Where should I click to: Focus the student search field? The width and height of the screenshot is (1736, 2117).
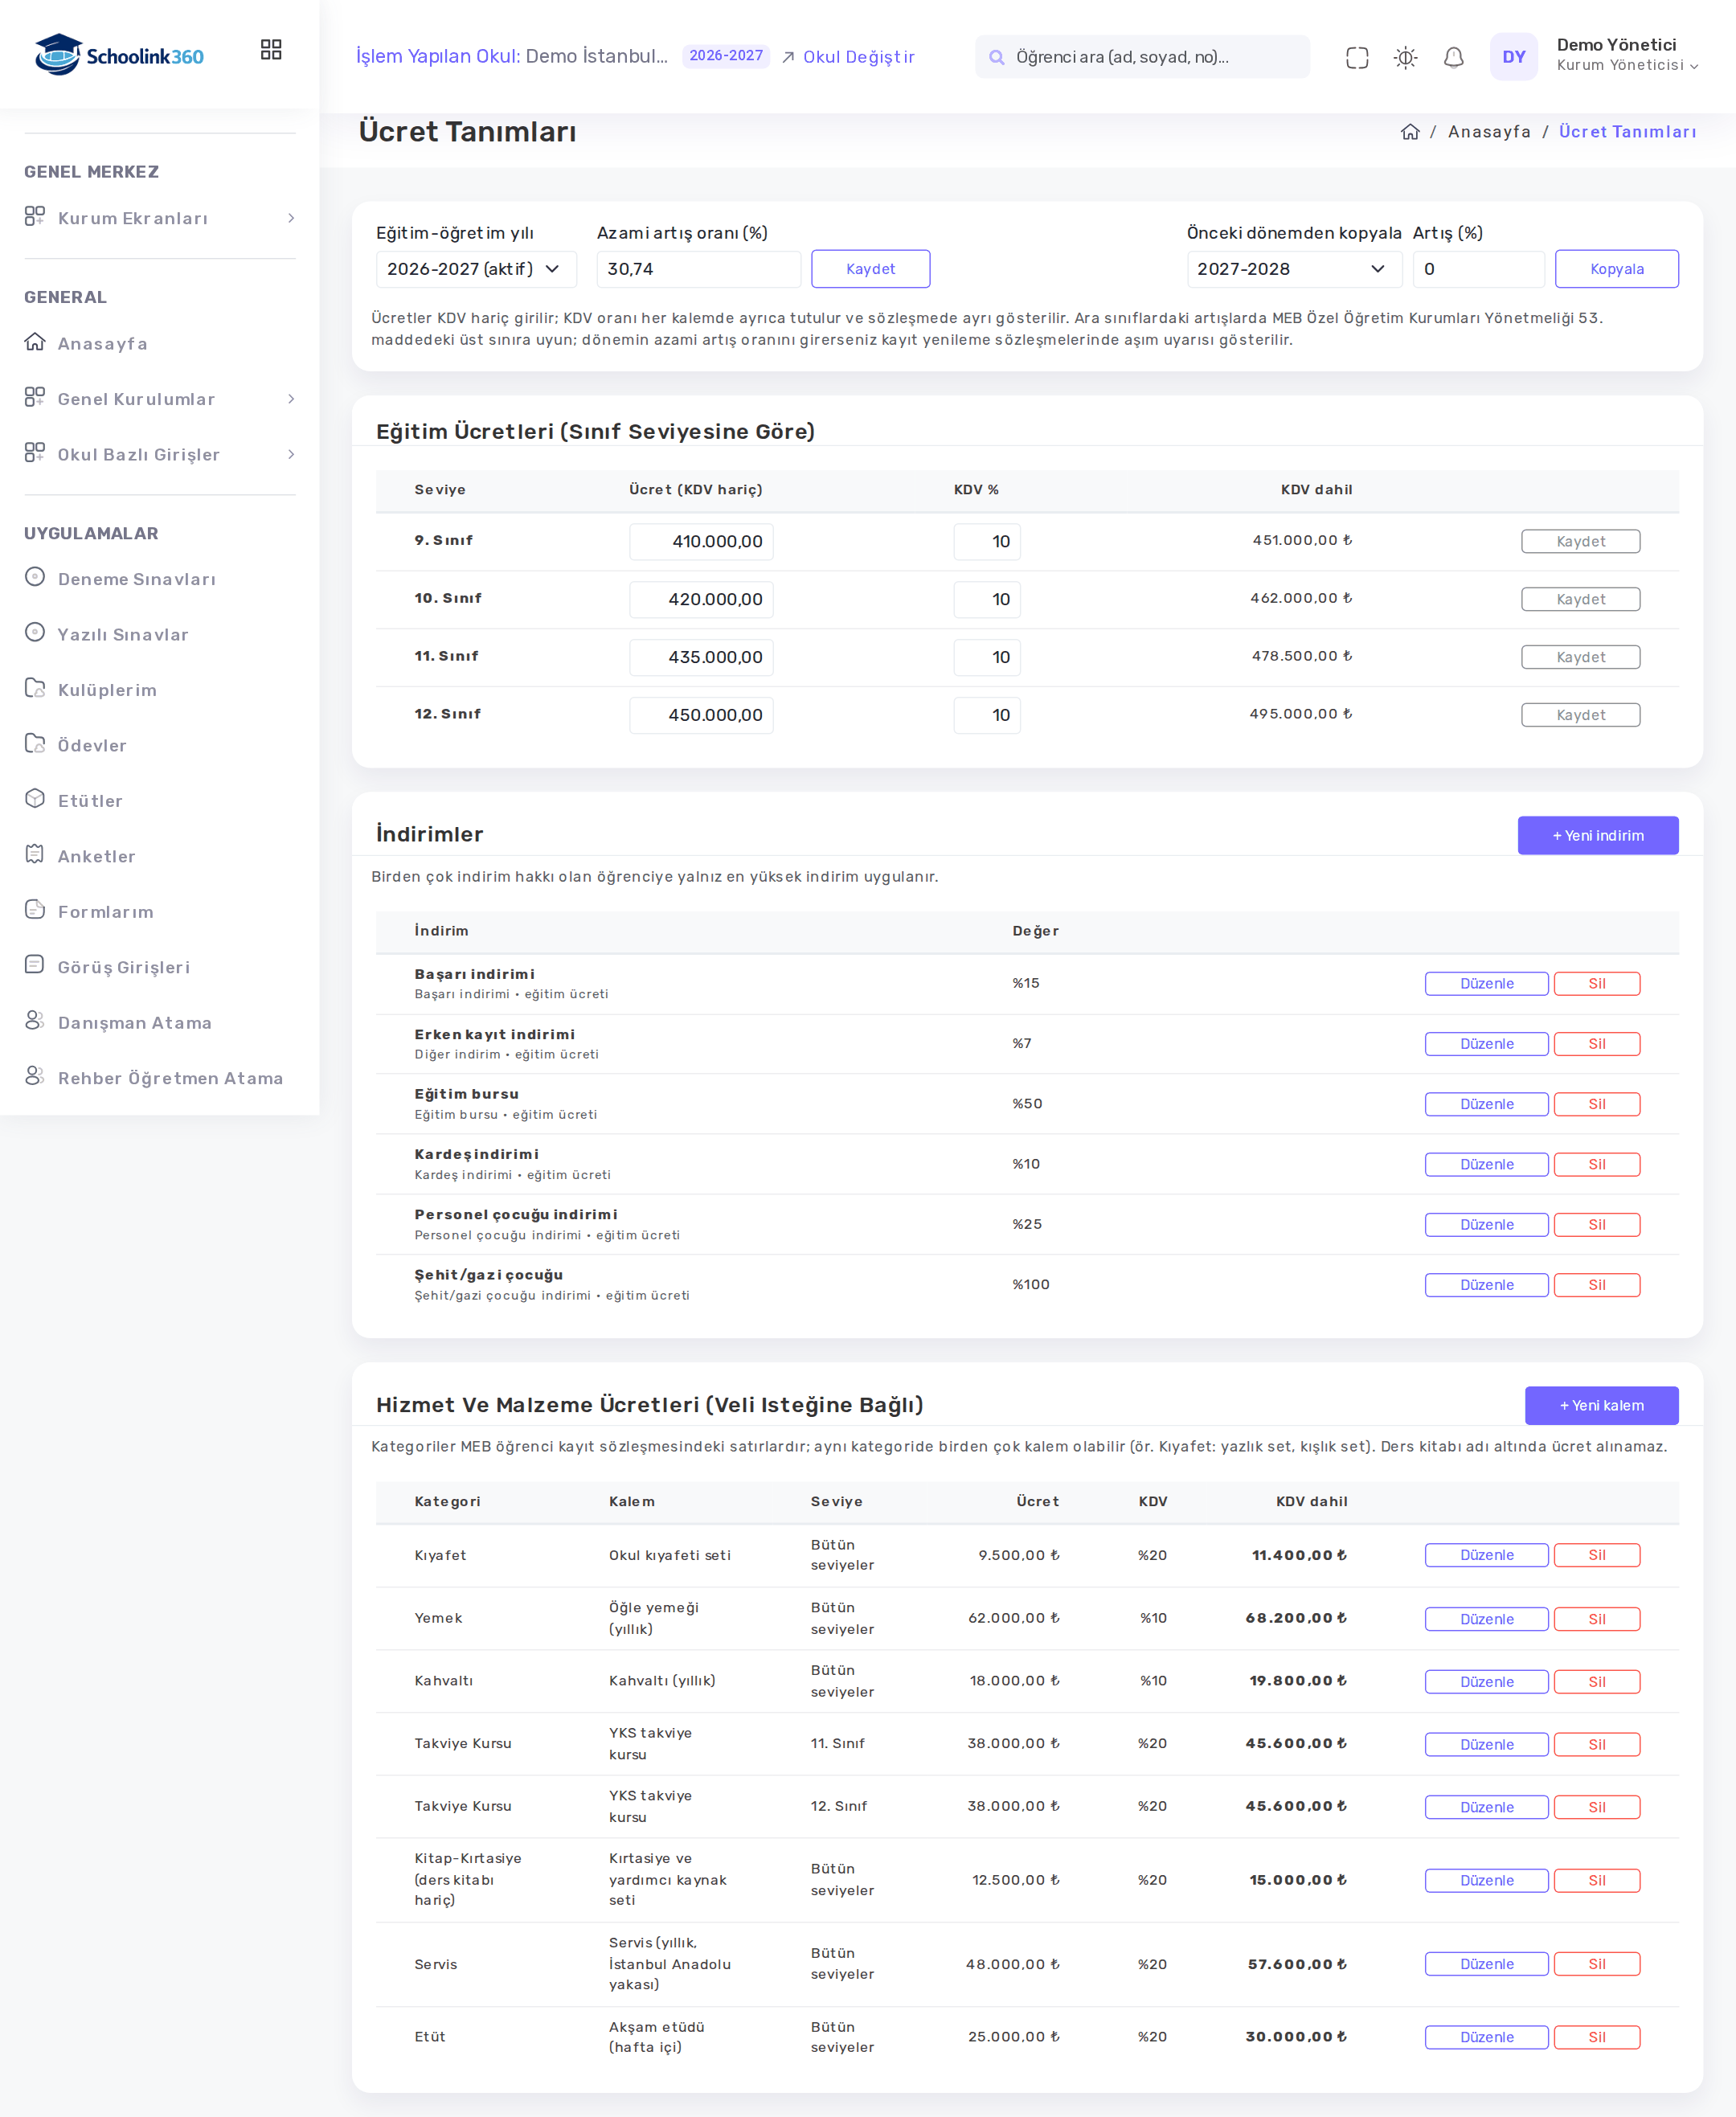click(x=1142, y=57)
